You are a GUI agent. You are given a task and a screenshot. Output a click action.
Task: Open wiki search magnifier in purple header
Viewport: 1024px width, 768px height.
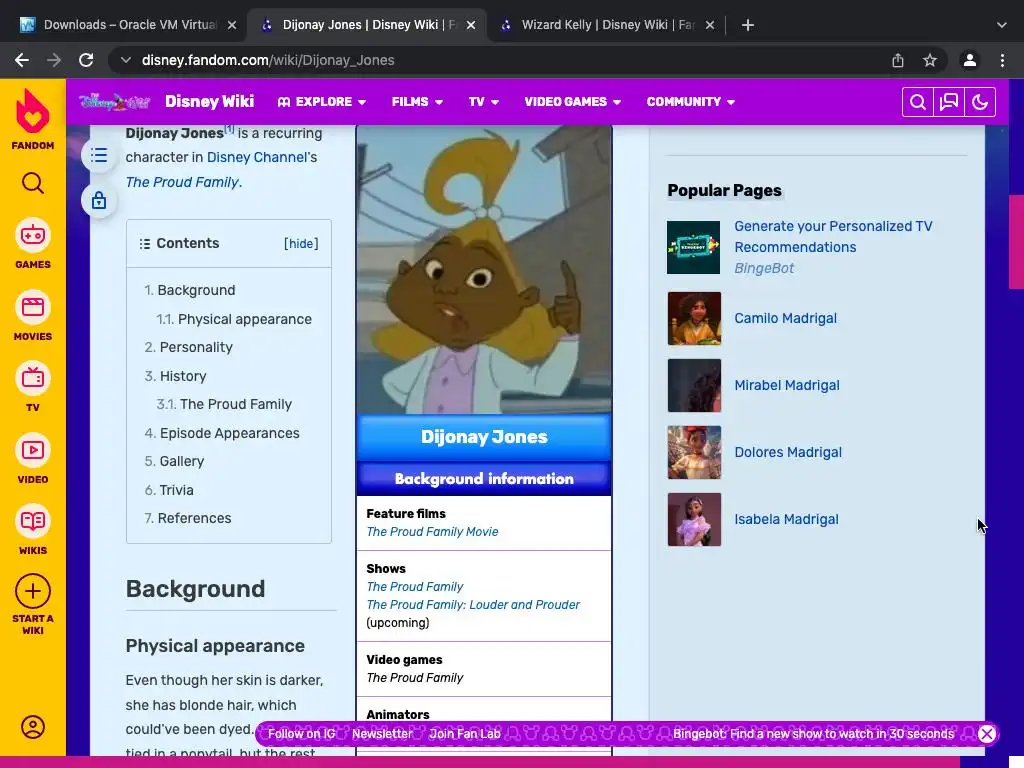pyautogui.click(x=918, y=102)
